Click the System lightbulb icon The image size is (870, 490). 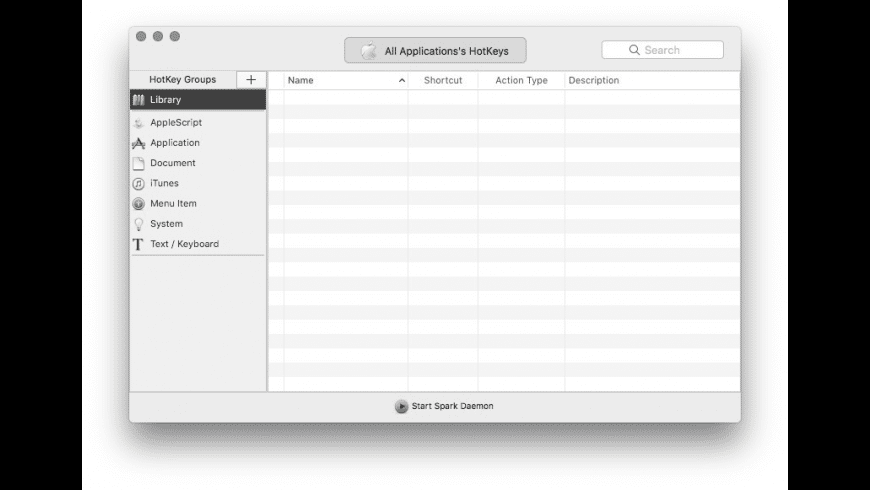click(x=139, y=224)
